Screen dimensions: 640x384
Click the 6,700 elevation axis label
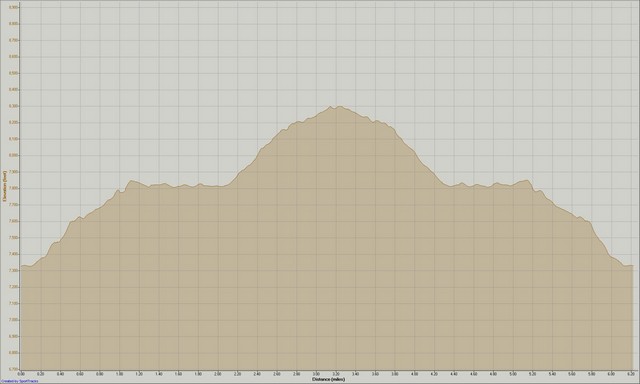coord(13,369)
